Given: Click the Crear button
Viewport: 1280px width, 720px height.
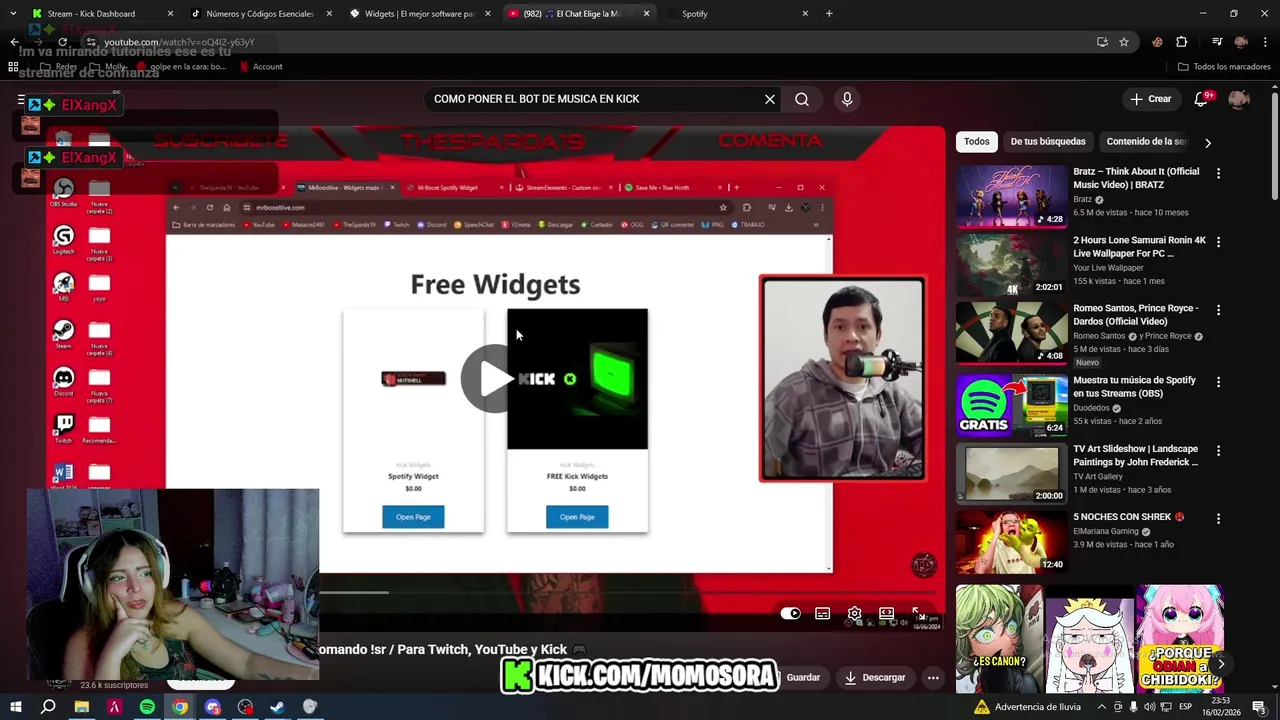Looking at the screenshot, I should tap(1150, 99).
